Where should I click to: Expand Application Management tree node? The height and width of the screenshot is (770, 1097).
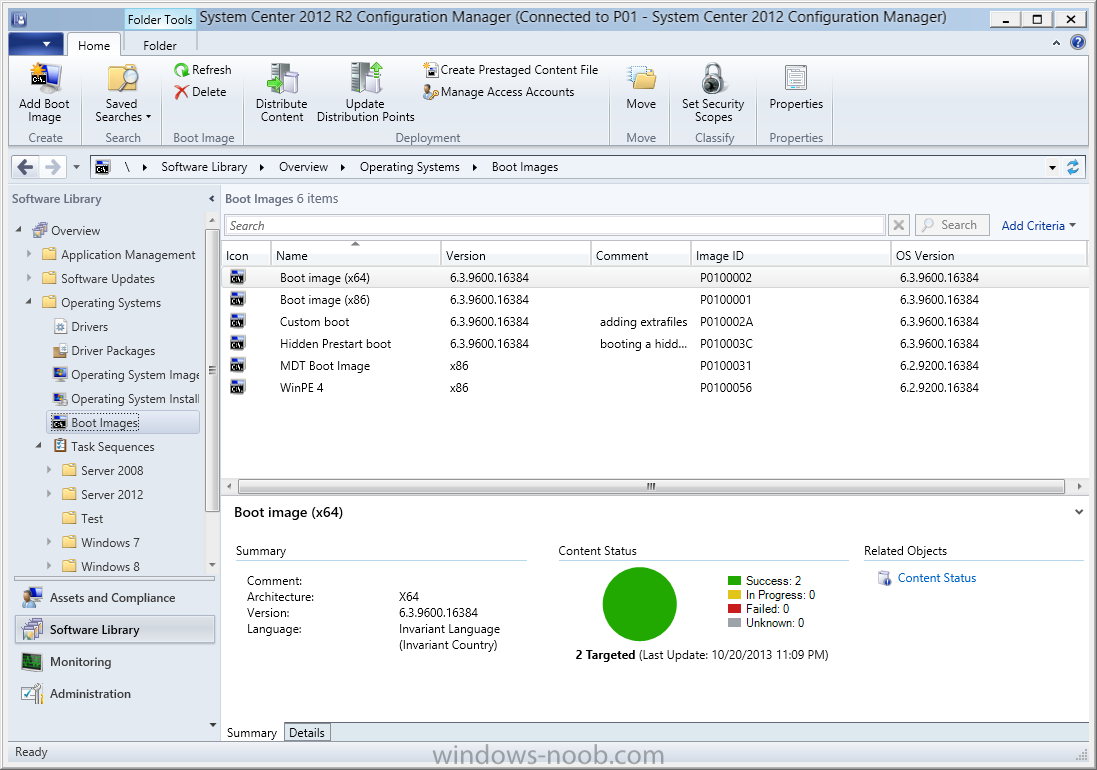pos(29,254)
